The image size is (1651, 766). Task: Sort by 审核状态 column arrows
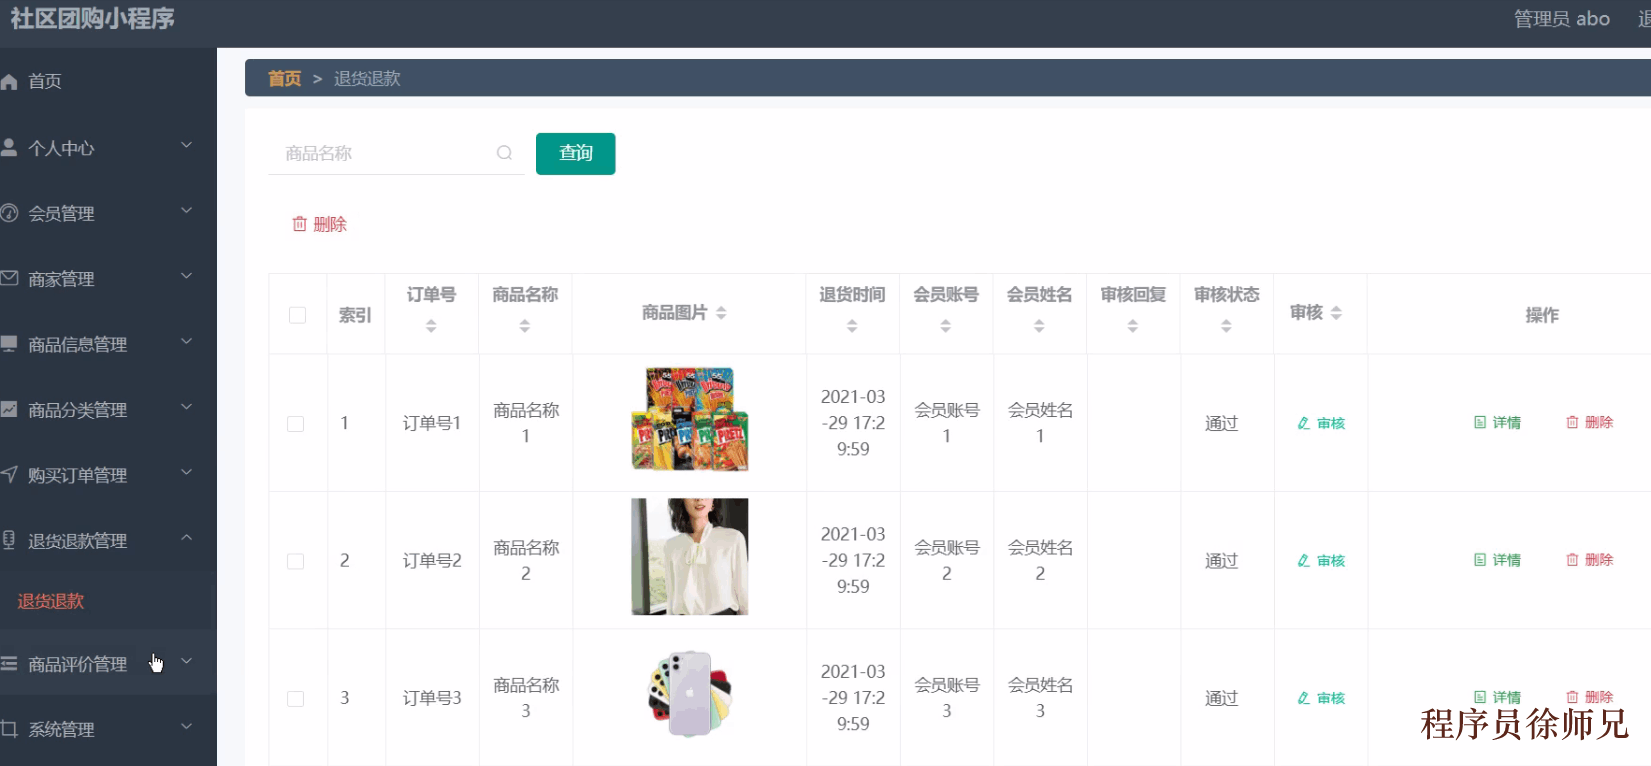(x=1226, y=326)
